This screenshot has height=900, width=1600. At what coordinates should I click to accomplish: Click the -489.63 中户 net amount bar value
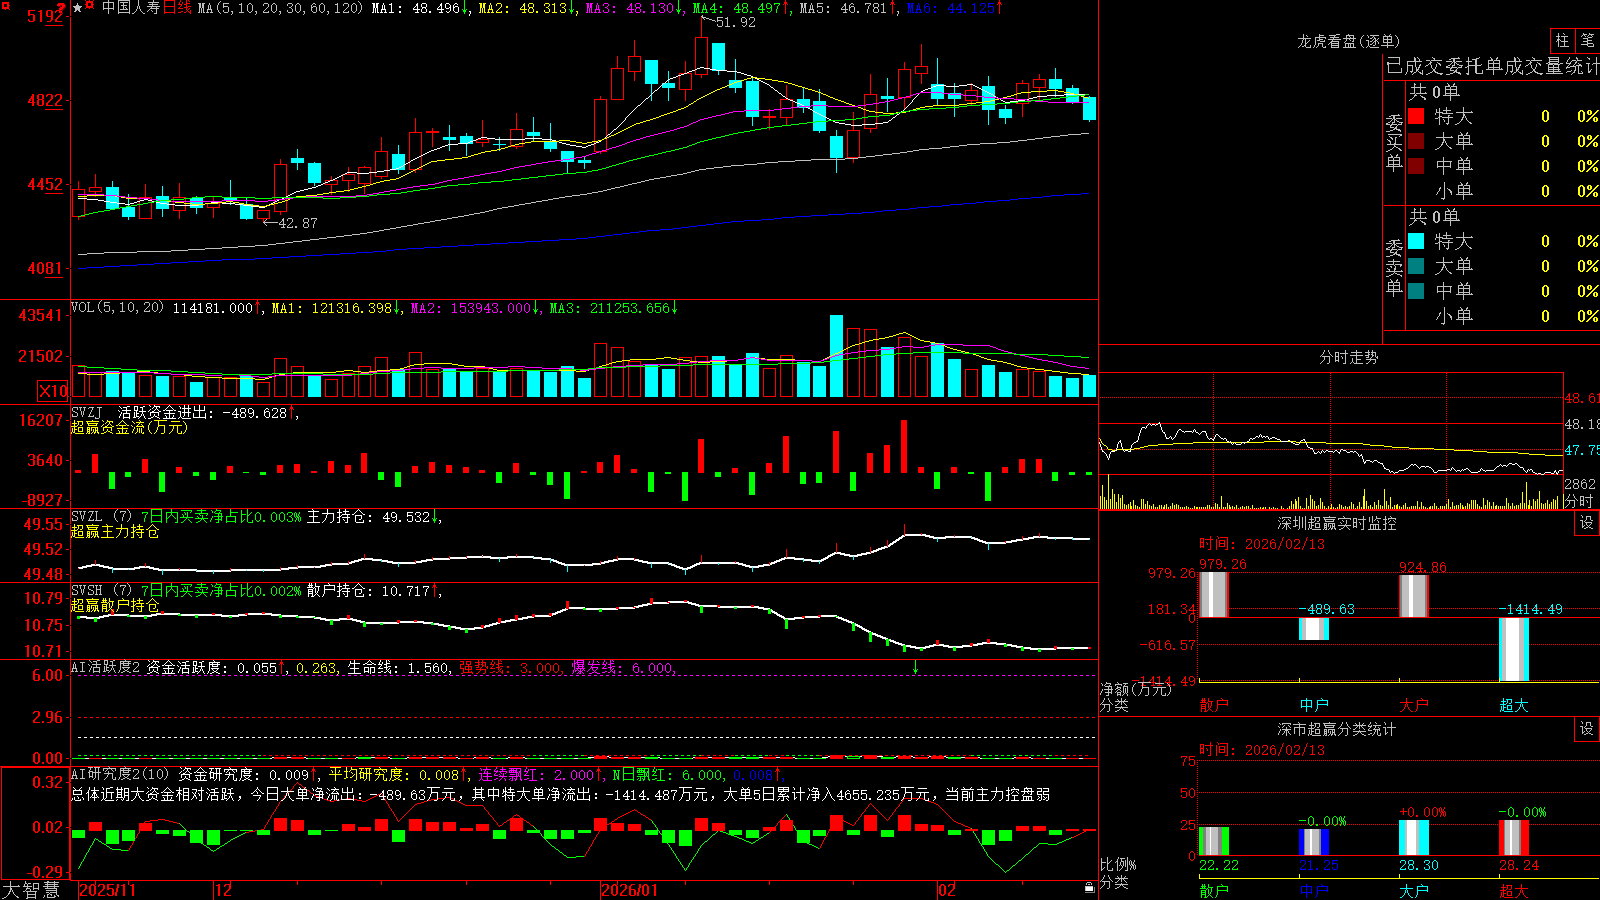[1327, 609]
